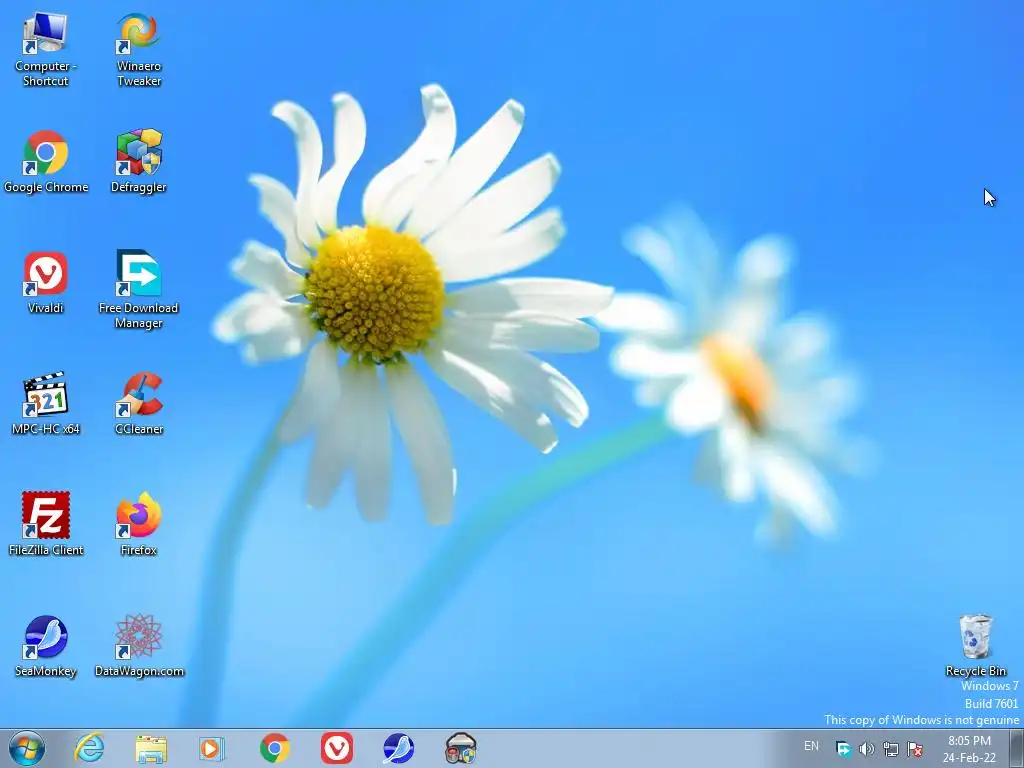The height and width of the screenshot is (768, 1024).
Task: Open the volume speaker tray icon
Action: coord(867,748)
